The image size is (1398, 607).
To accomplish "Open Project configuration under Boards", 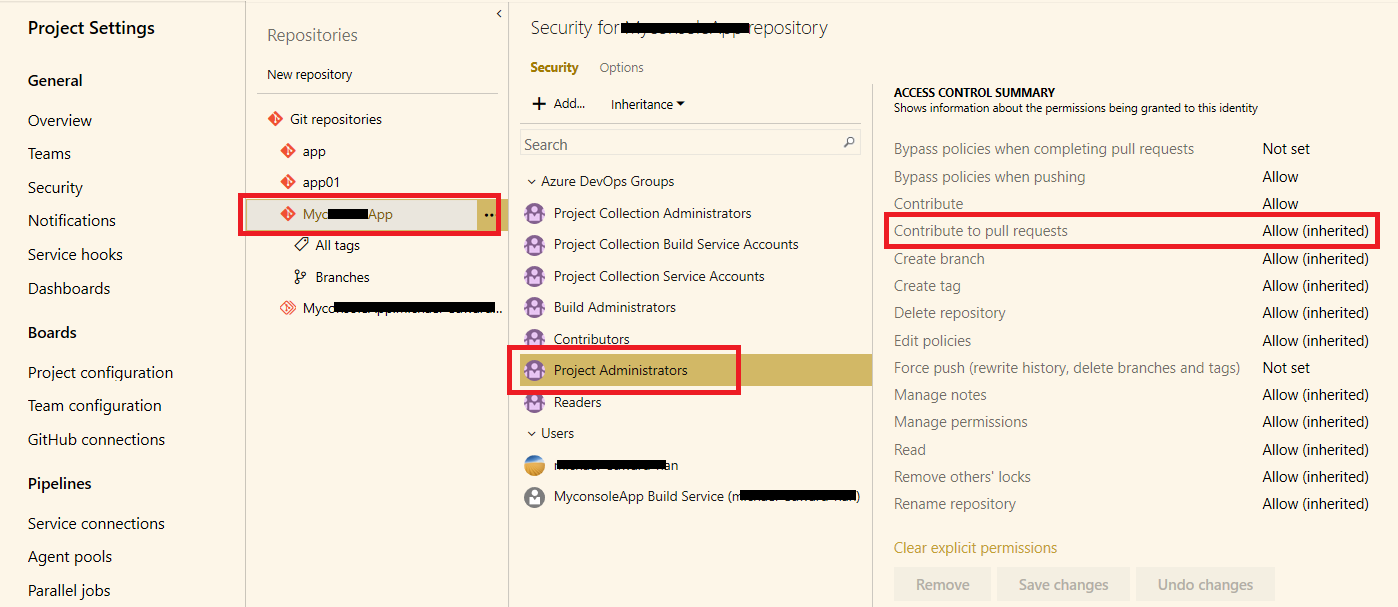I will coord(100,373).
